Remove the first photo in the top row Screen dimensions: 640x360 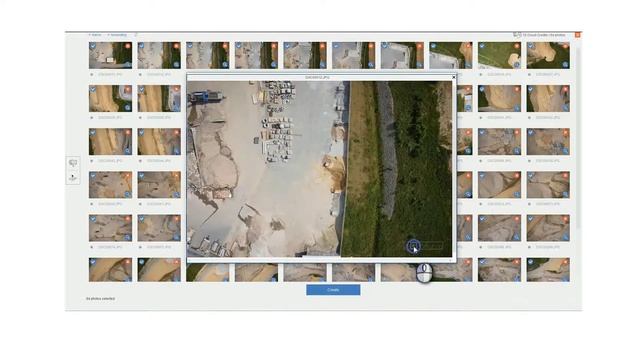(128, 46)
